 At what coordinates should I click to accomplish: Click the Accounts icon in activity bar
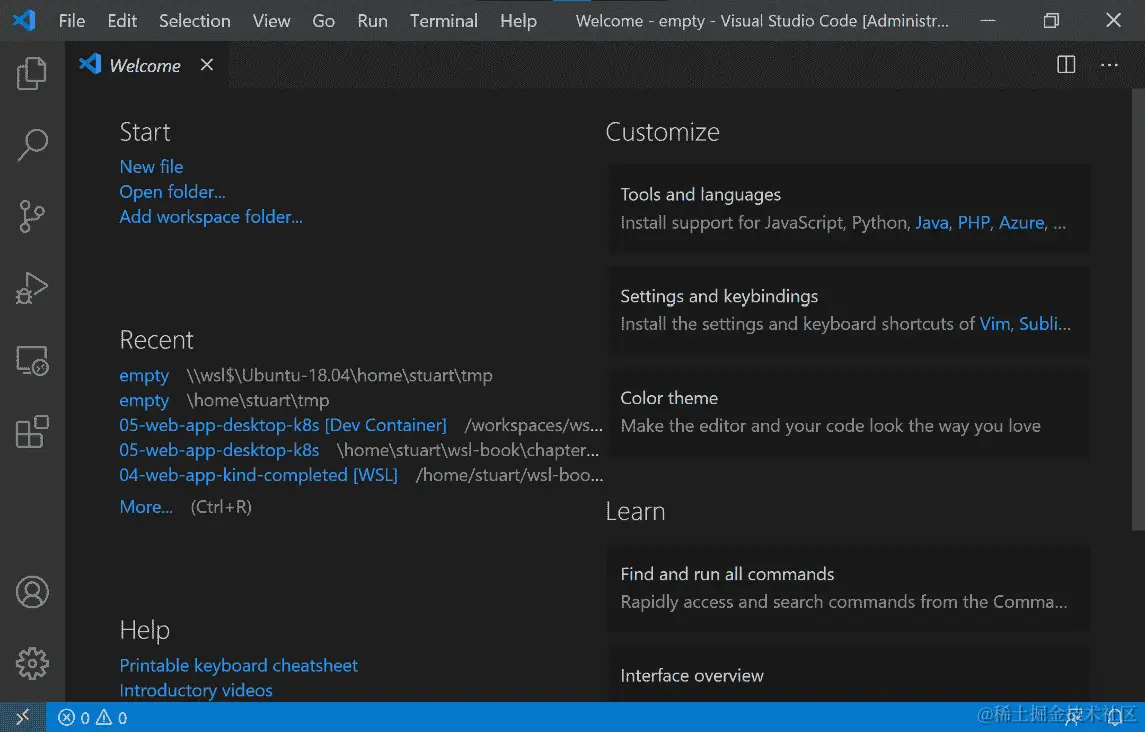tap(31, 592)
